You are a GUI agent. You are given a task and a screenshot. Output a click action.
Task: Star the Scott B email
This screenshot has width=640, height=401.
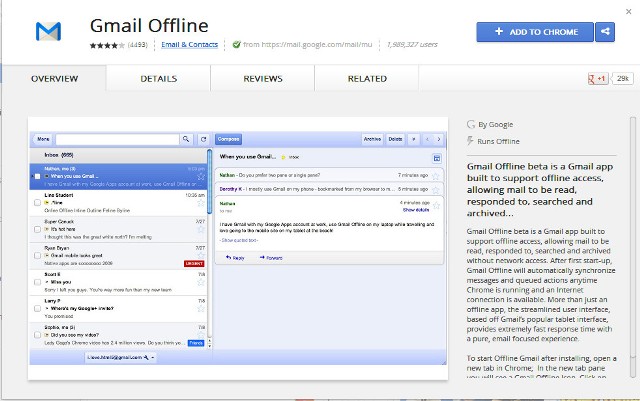(x=200, y=282)
